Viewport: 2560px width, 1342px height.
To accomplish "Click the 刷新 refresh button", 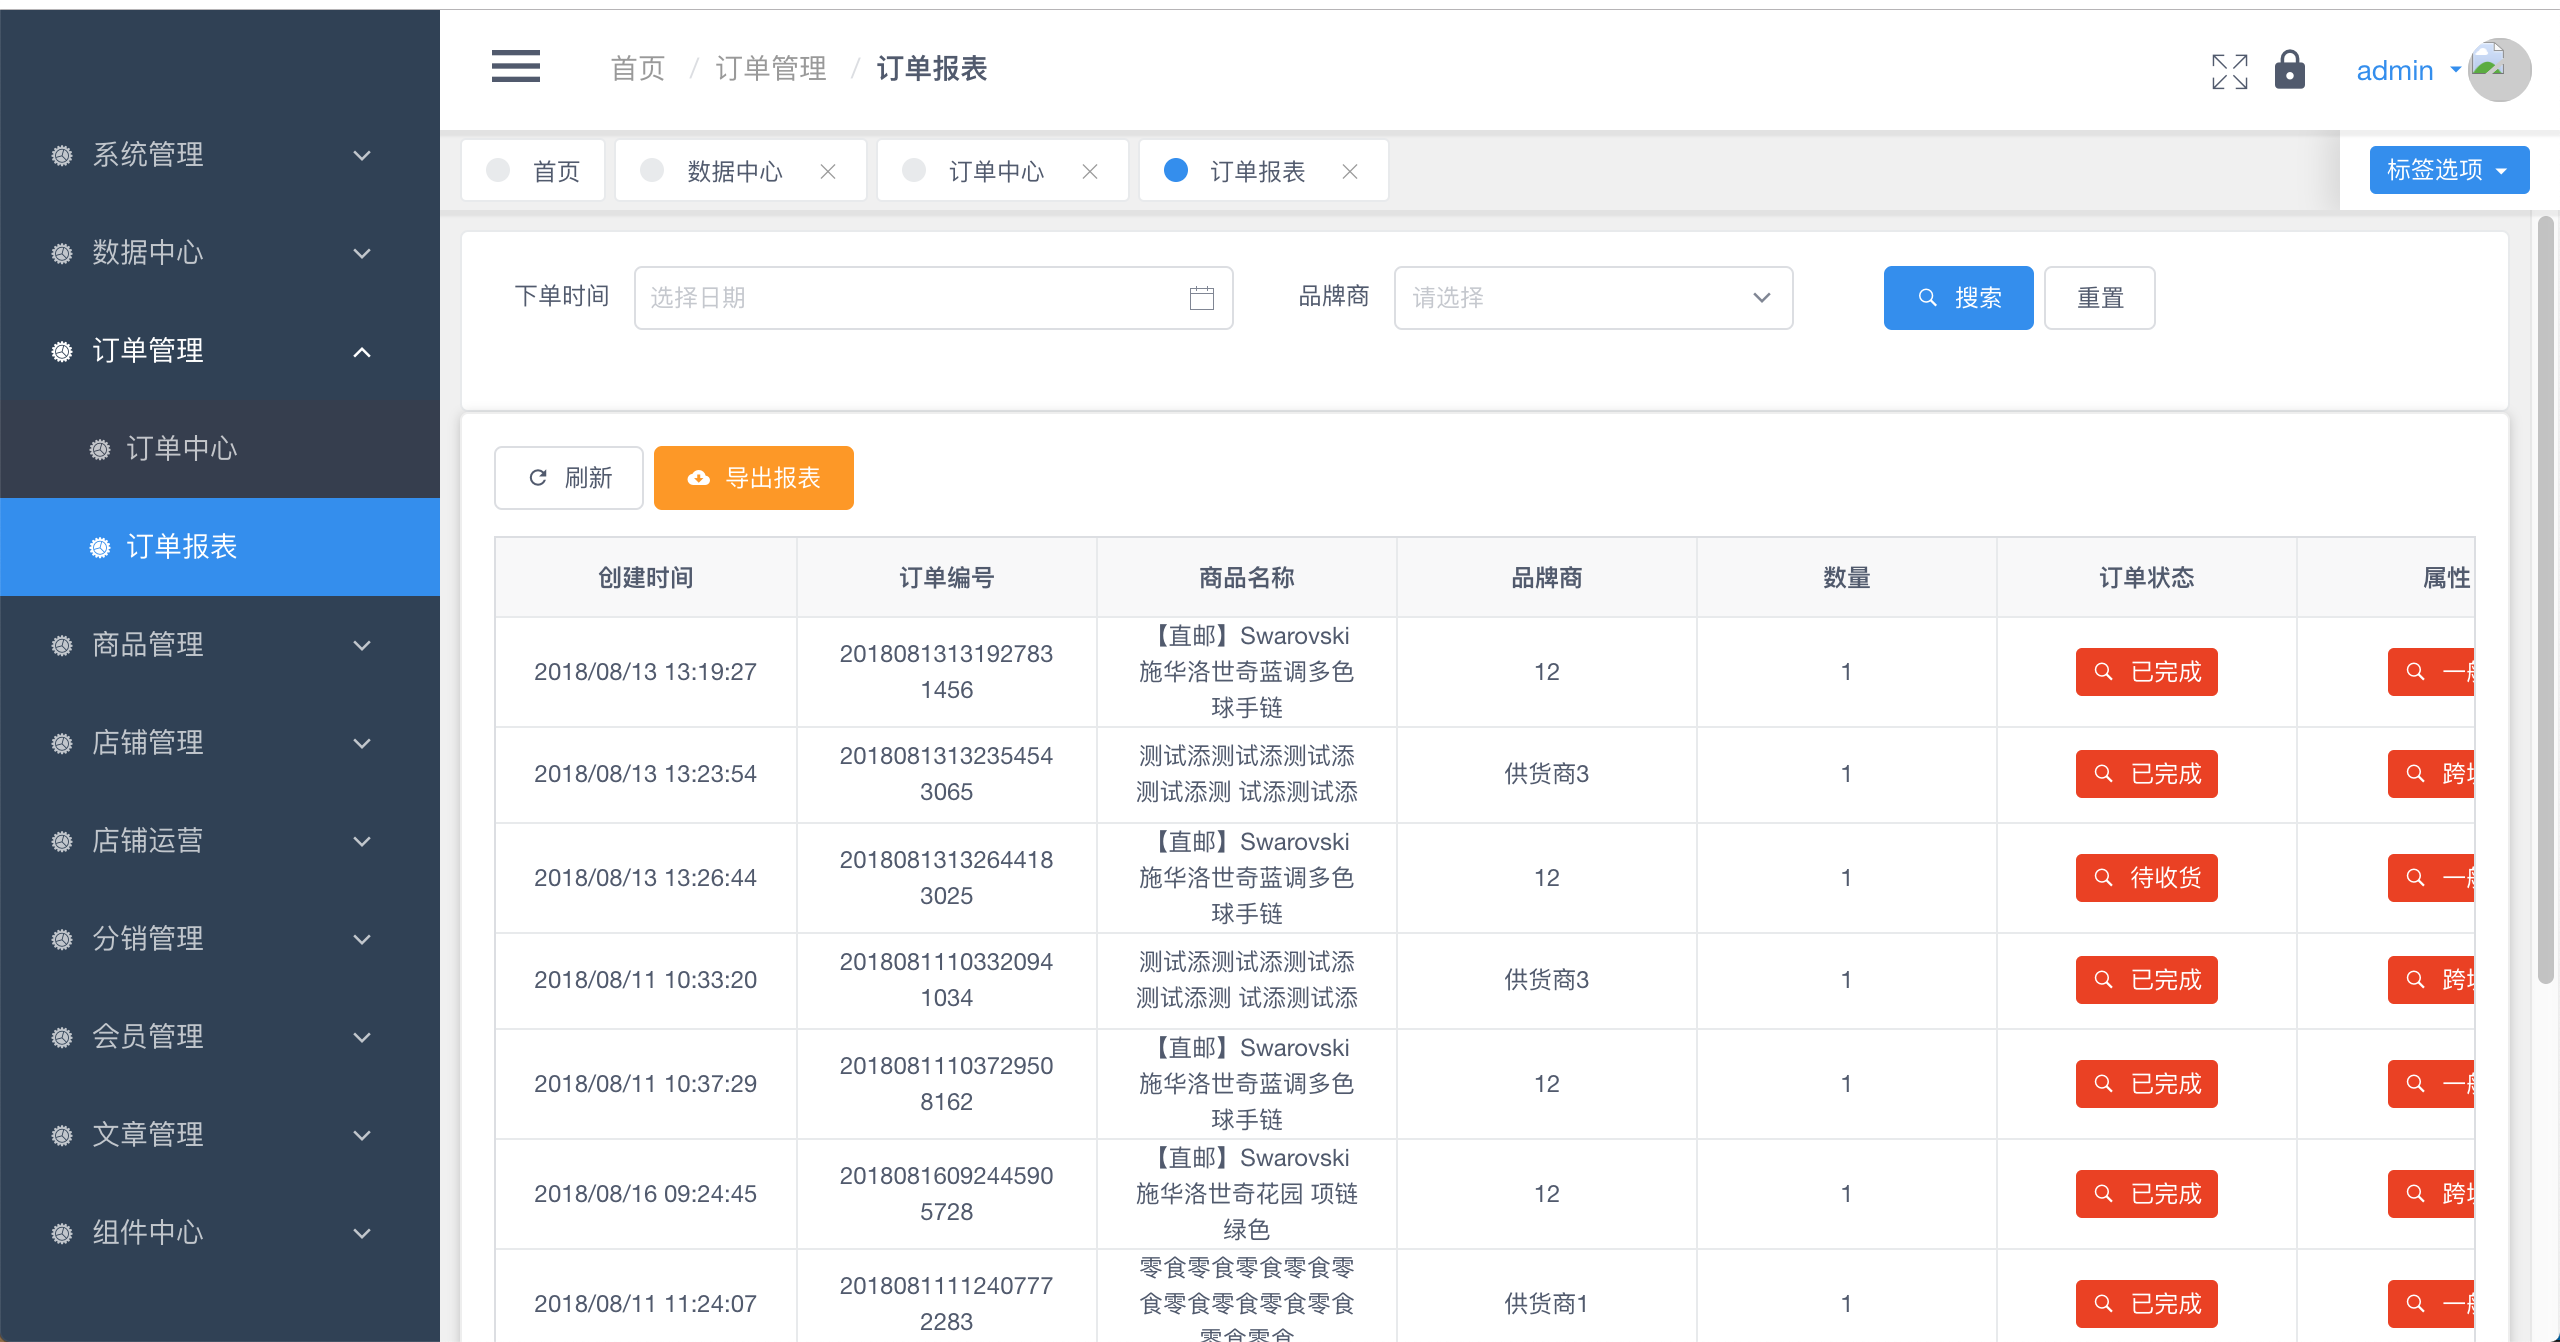I will tap(568, 478).
